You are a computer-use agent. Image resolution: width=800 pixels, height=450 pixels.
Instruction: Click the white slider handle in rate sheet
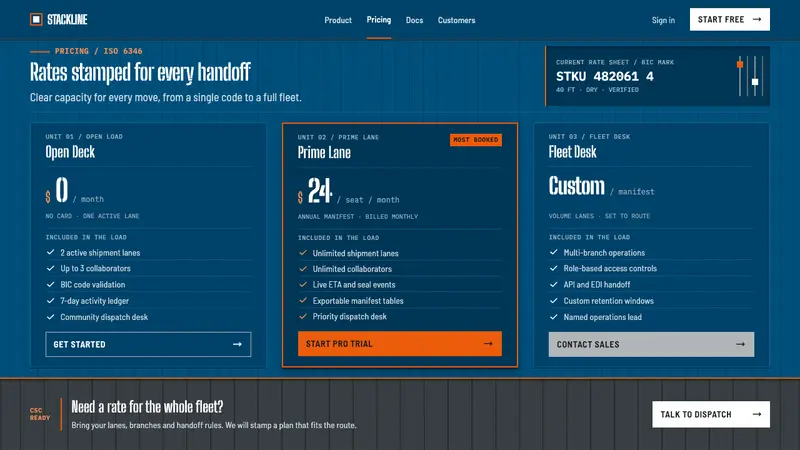click(x=755, y=82)
